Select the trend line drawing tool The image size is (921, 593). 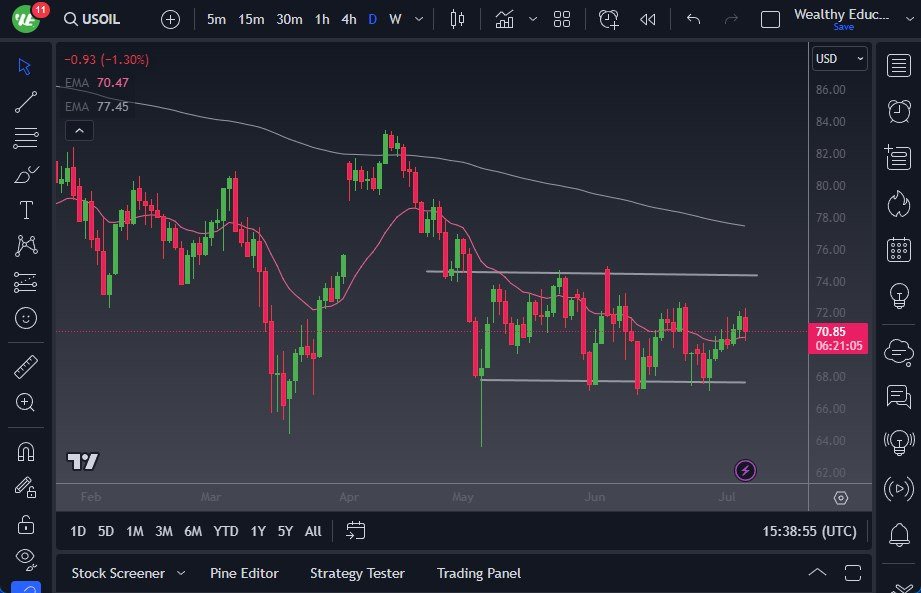26,101
